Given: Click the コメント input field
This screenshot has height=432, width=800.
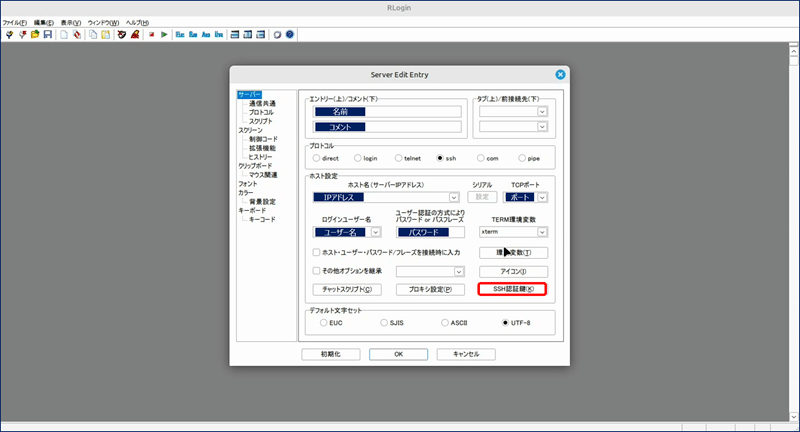Looking at the screenshot, I should tap(387, 126).
